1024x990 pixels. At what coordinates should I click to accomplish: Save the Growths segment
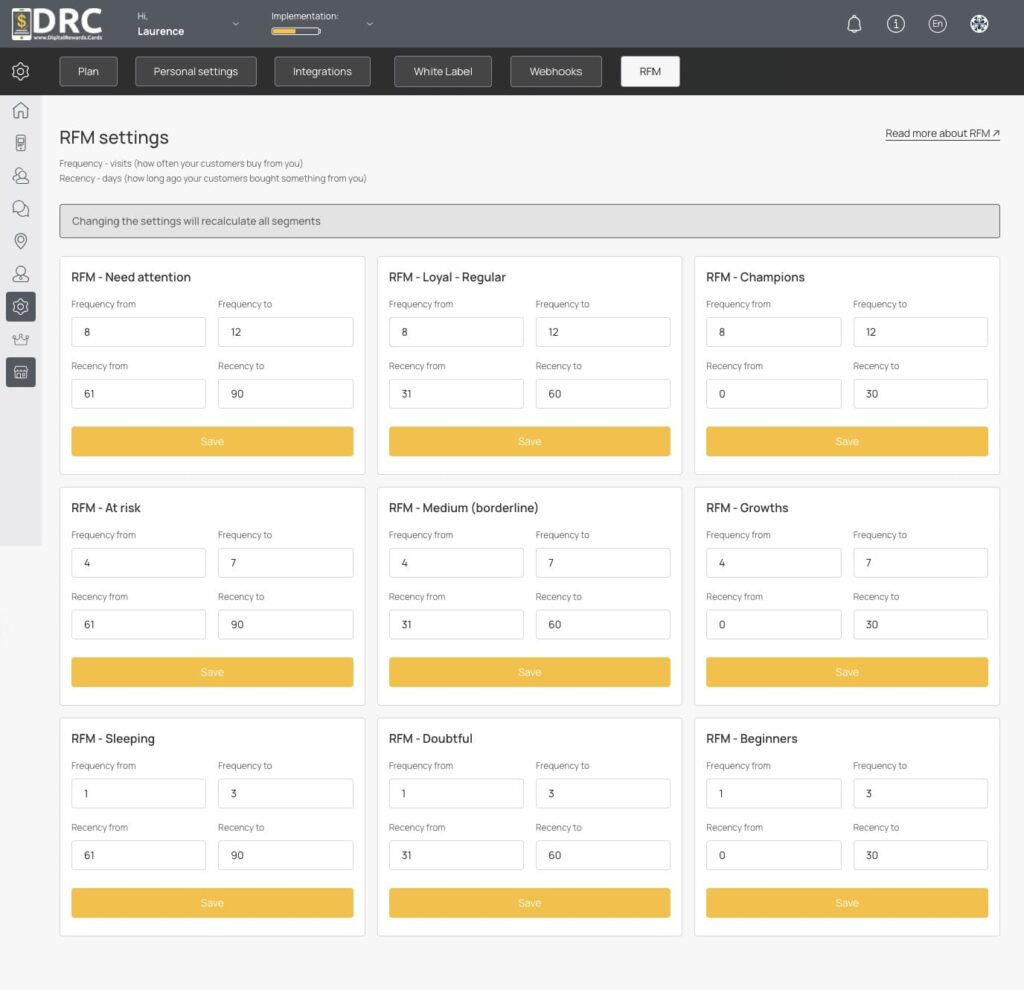847,672
